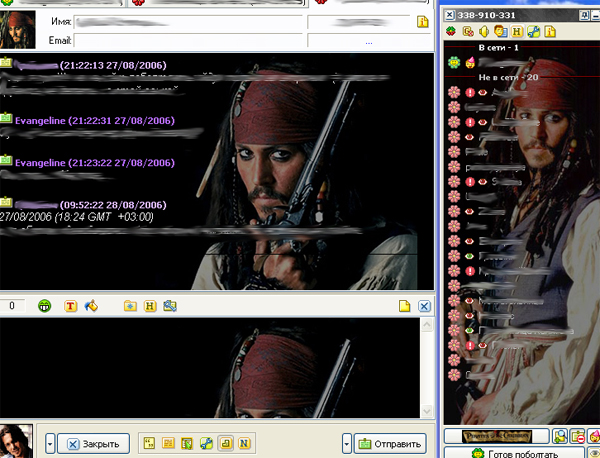Toggle privacy eye icon beside status button
The width and height of the screenshot is (600, 458).
(594, 453)
